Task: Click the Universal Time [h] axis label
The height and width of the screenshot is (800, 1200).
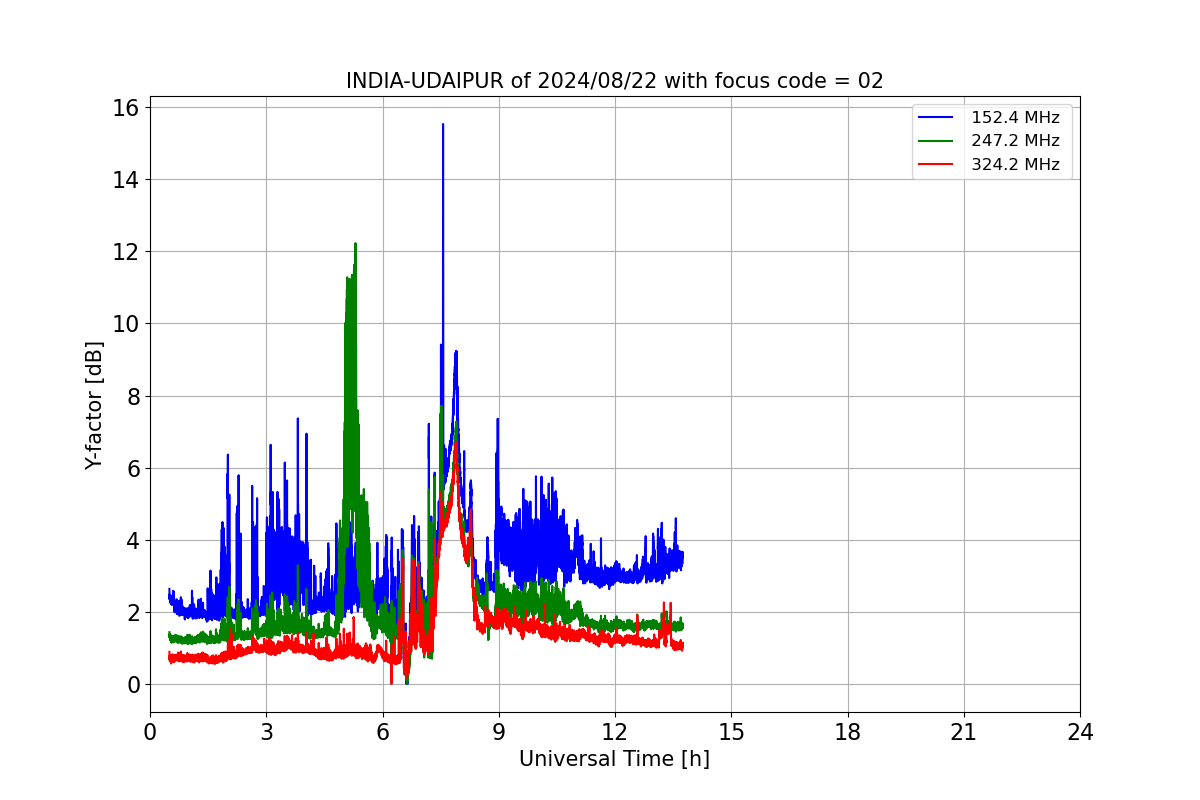Action: [x=614, y=759]
